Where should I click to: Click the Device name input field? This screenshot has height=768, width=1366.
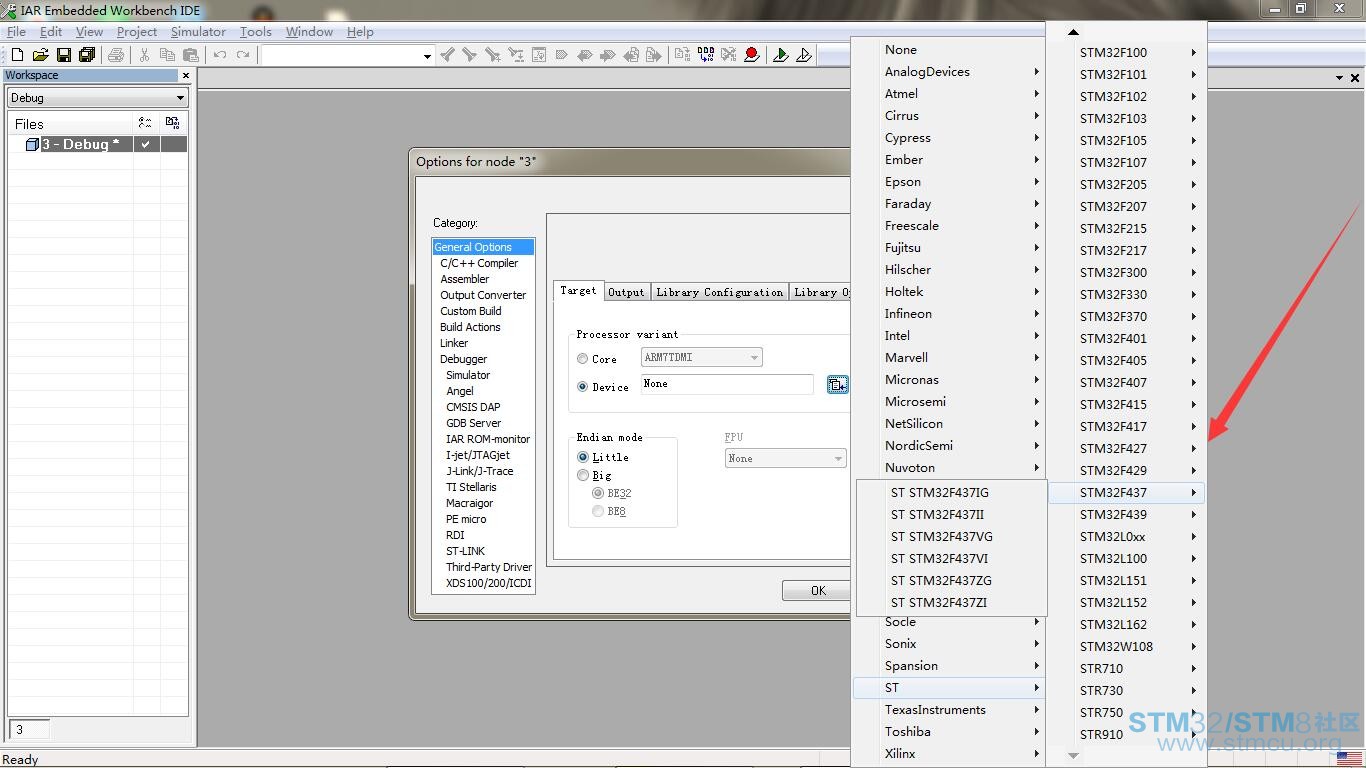coord(727,384)
